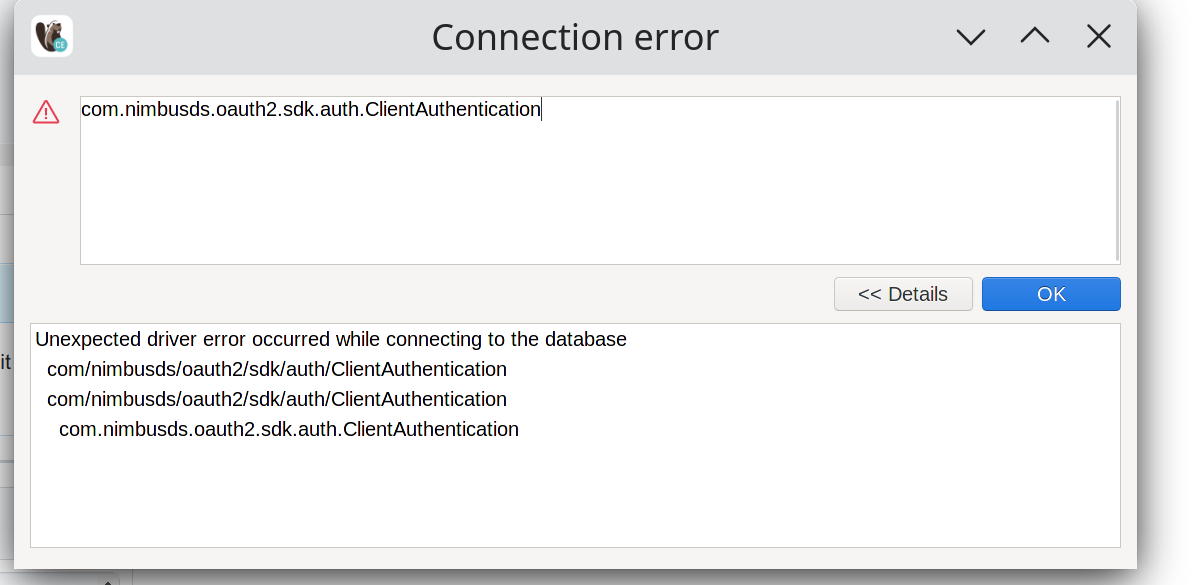The width and height of the screenshot is (1200, 585).
Task: Click the down chevron in the title bar
Action: pyautogui.click(x=970, y=36)
